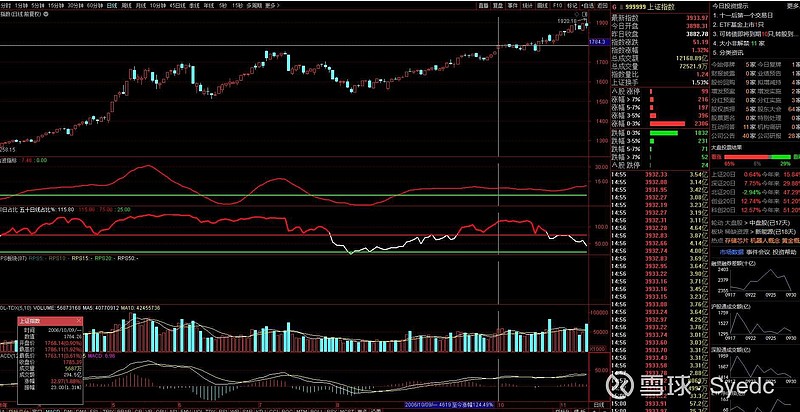Open the 融资融券额 mini chart
The height and width of the screenshot is (412, 800).
pos(755,281)
